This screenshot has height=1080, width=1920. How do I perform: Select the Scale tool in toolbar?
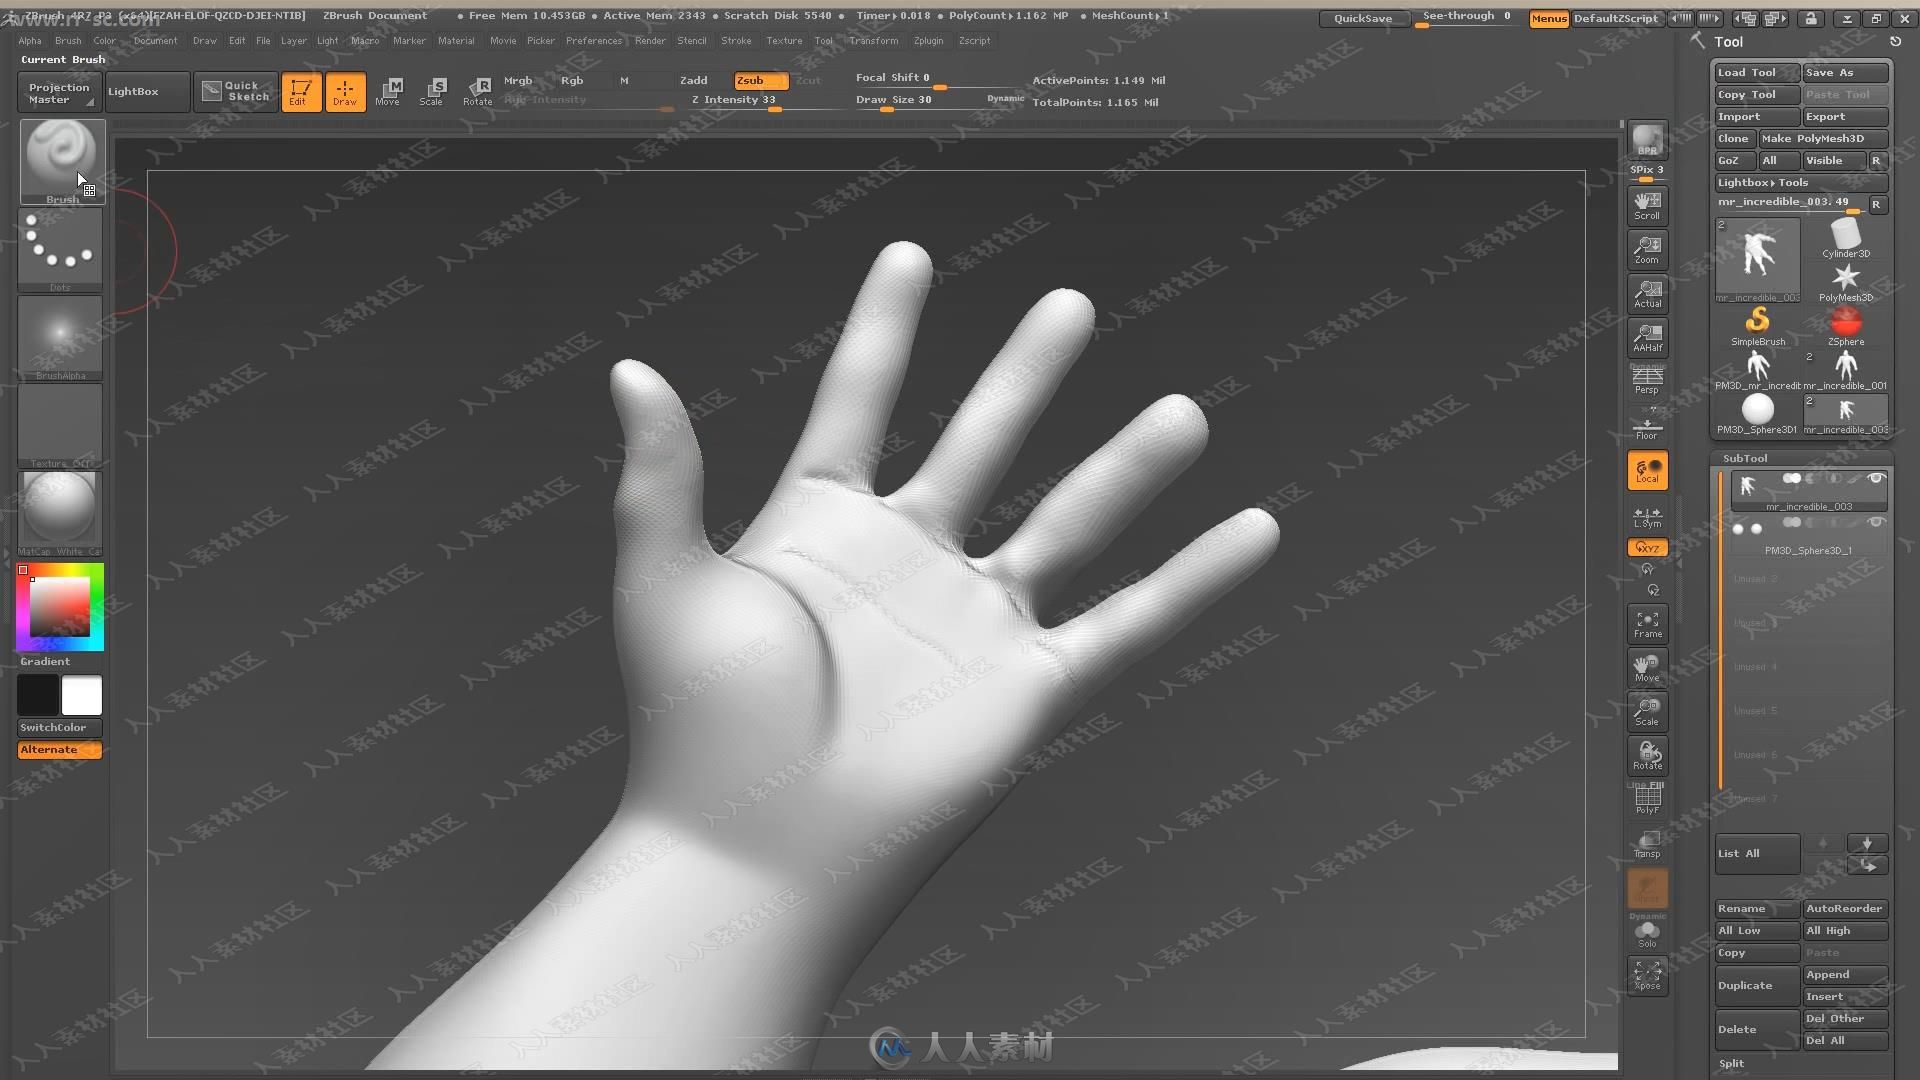click(434, 90)
